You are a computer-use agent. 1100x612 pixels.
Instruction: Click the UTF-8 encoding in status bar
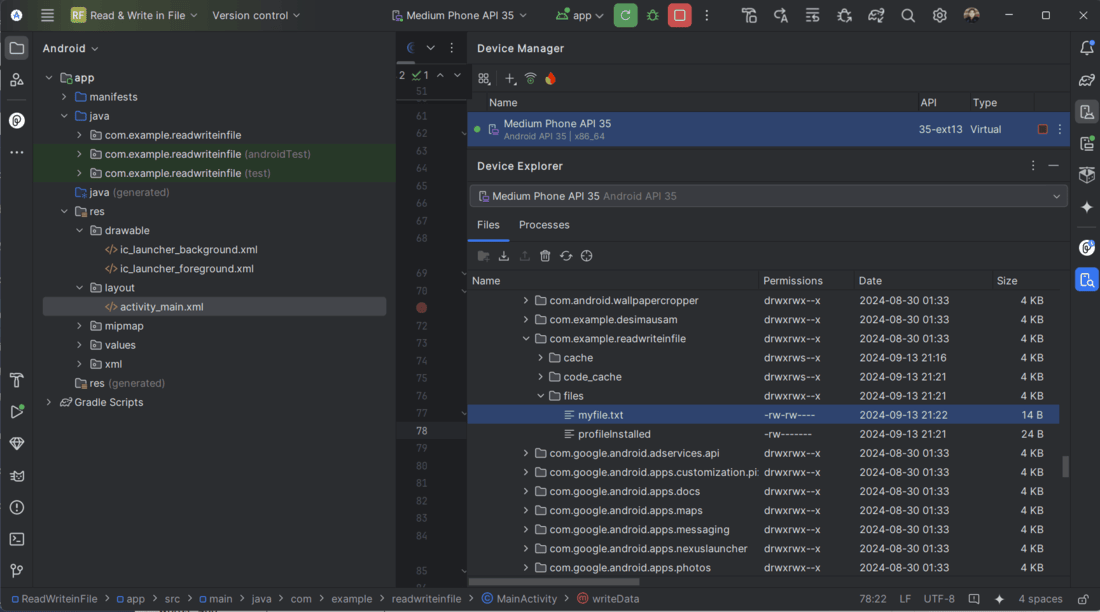(x=939, y=599)
